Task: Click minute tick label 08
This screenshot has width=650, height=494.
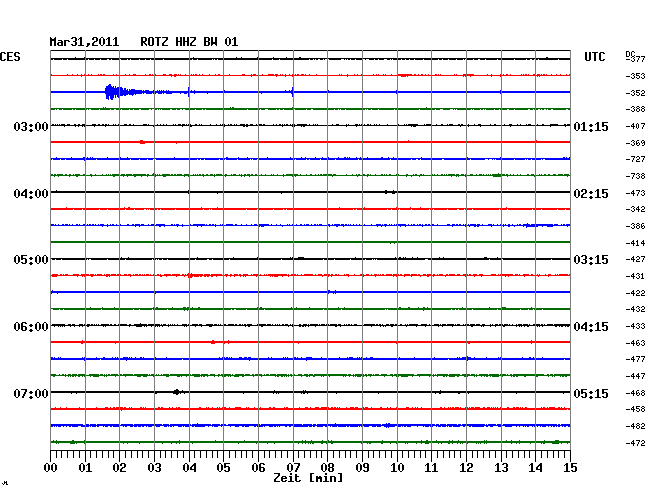Action: [x=327, y=468]
